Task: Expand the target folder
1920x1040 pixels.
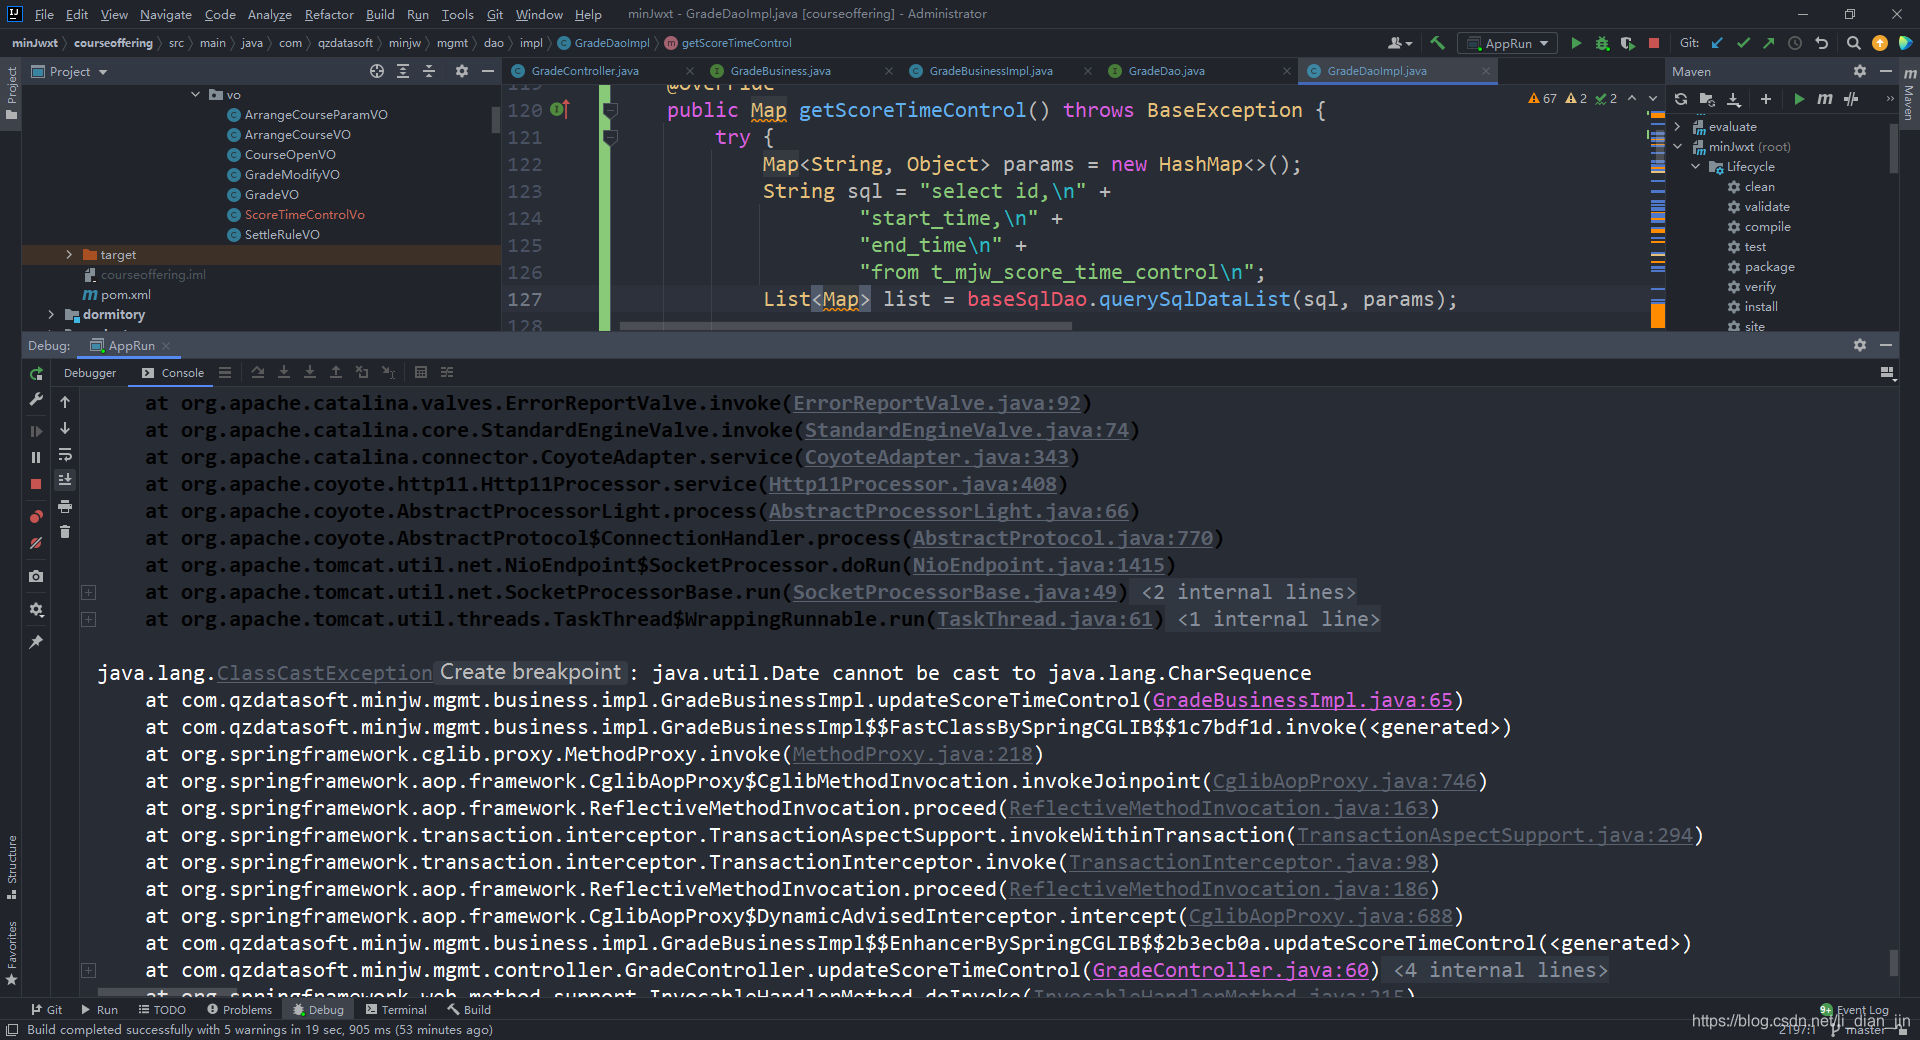Action: 69,255
